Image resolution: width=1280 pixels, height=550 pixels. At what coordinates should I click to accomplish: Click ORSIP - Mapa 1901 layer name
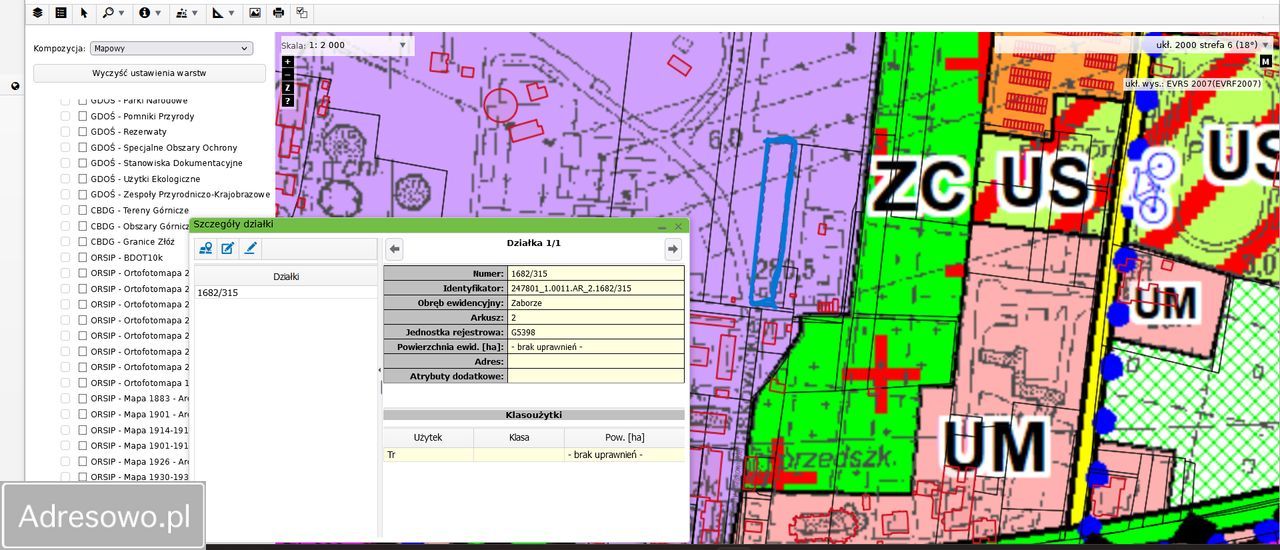coord(139,414)
